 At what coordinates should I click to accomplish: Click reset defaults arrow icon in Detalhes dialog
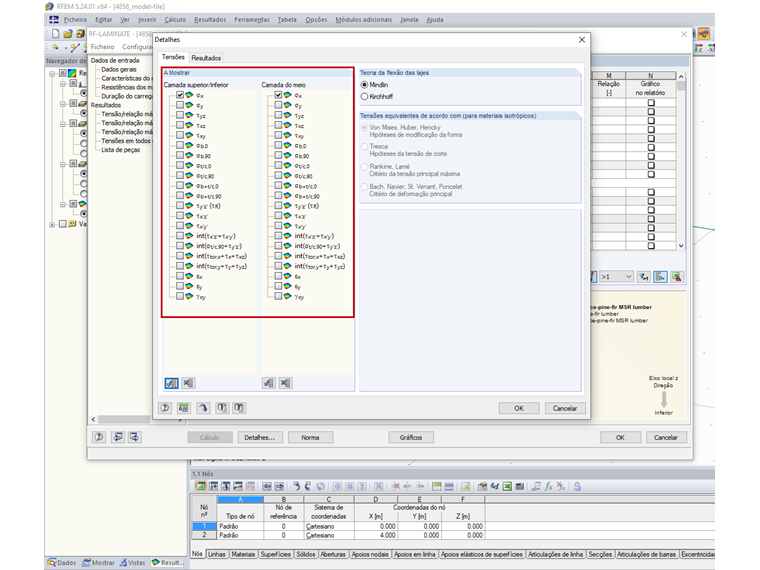tap(203, 408)
